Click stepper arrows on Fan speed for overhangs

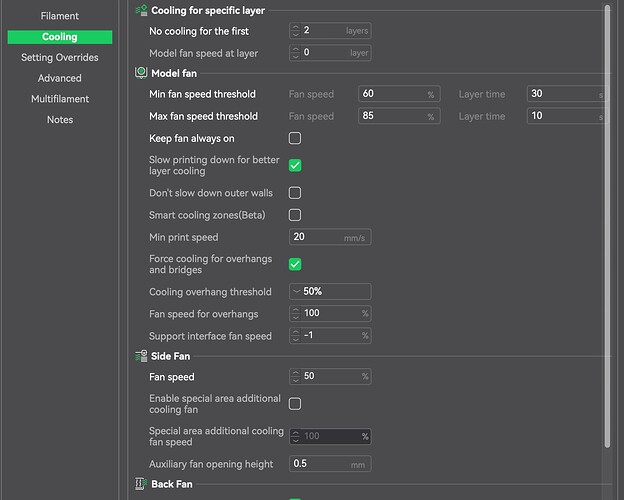pos(296,314)
